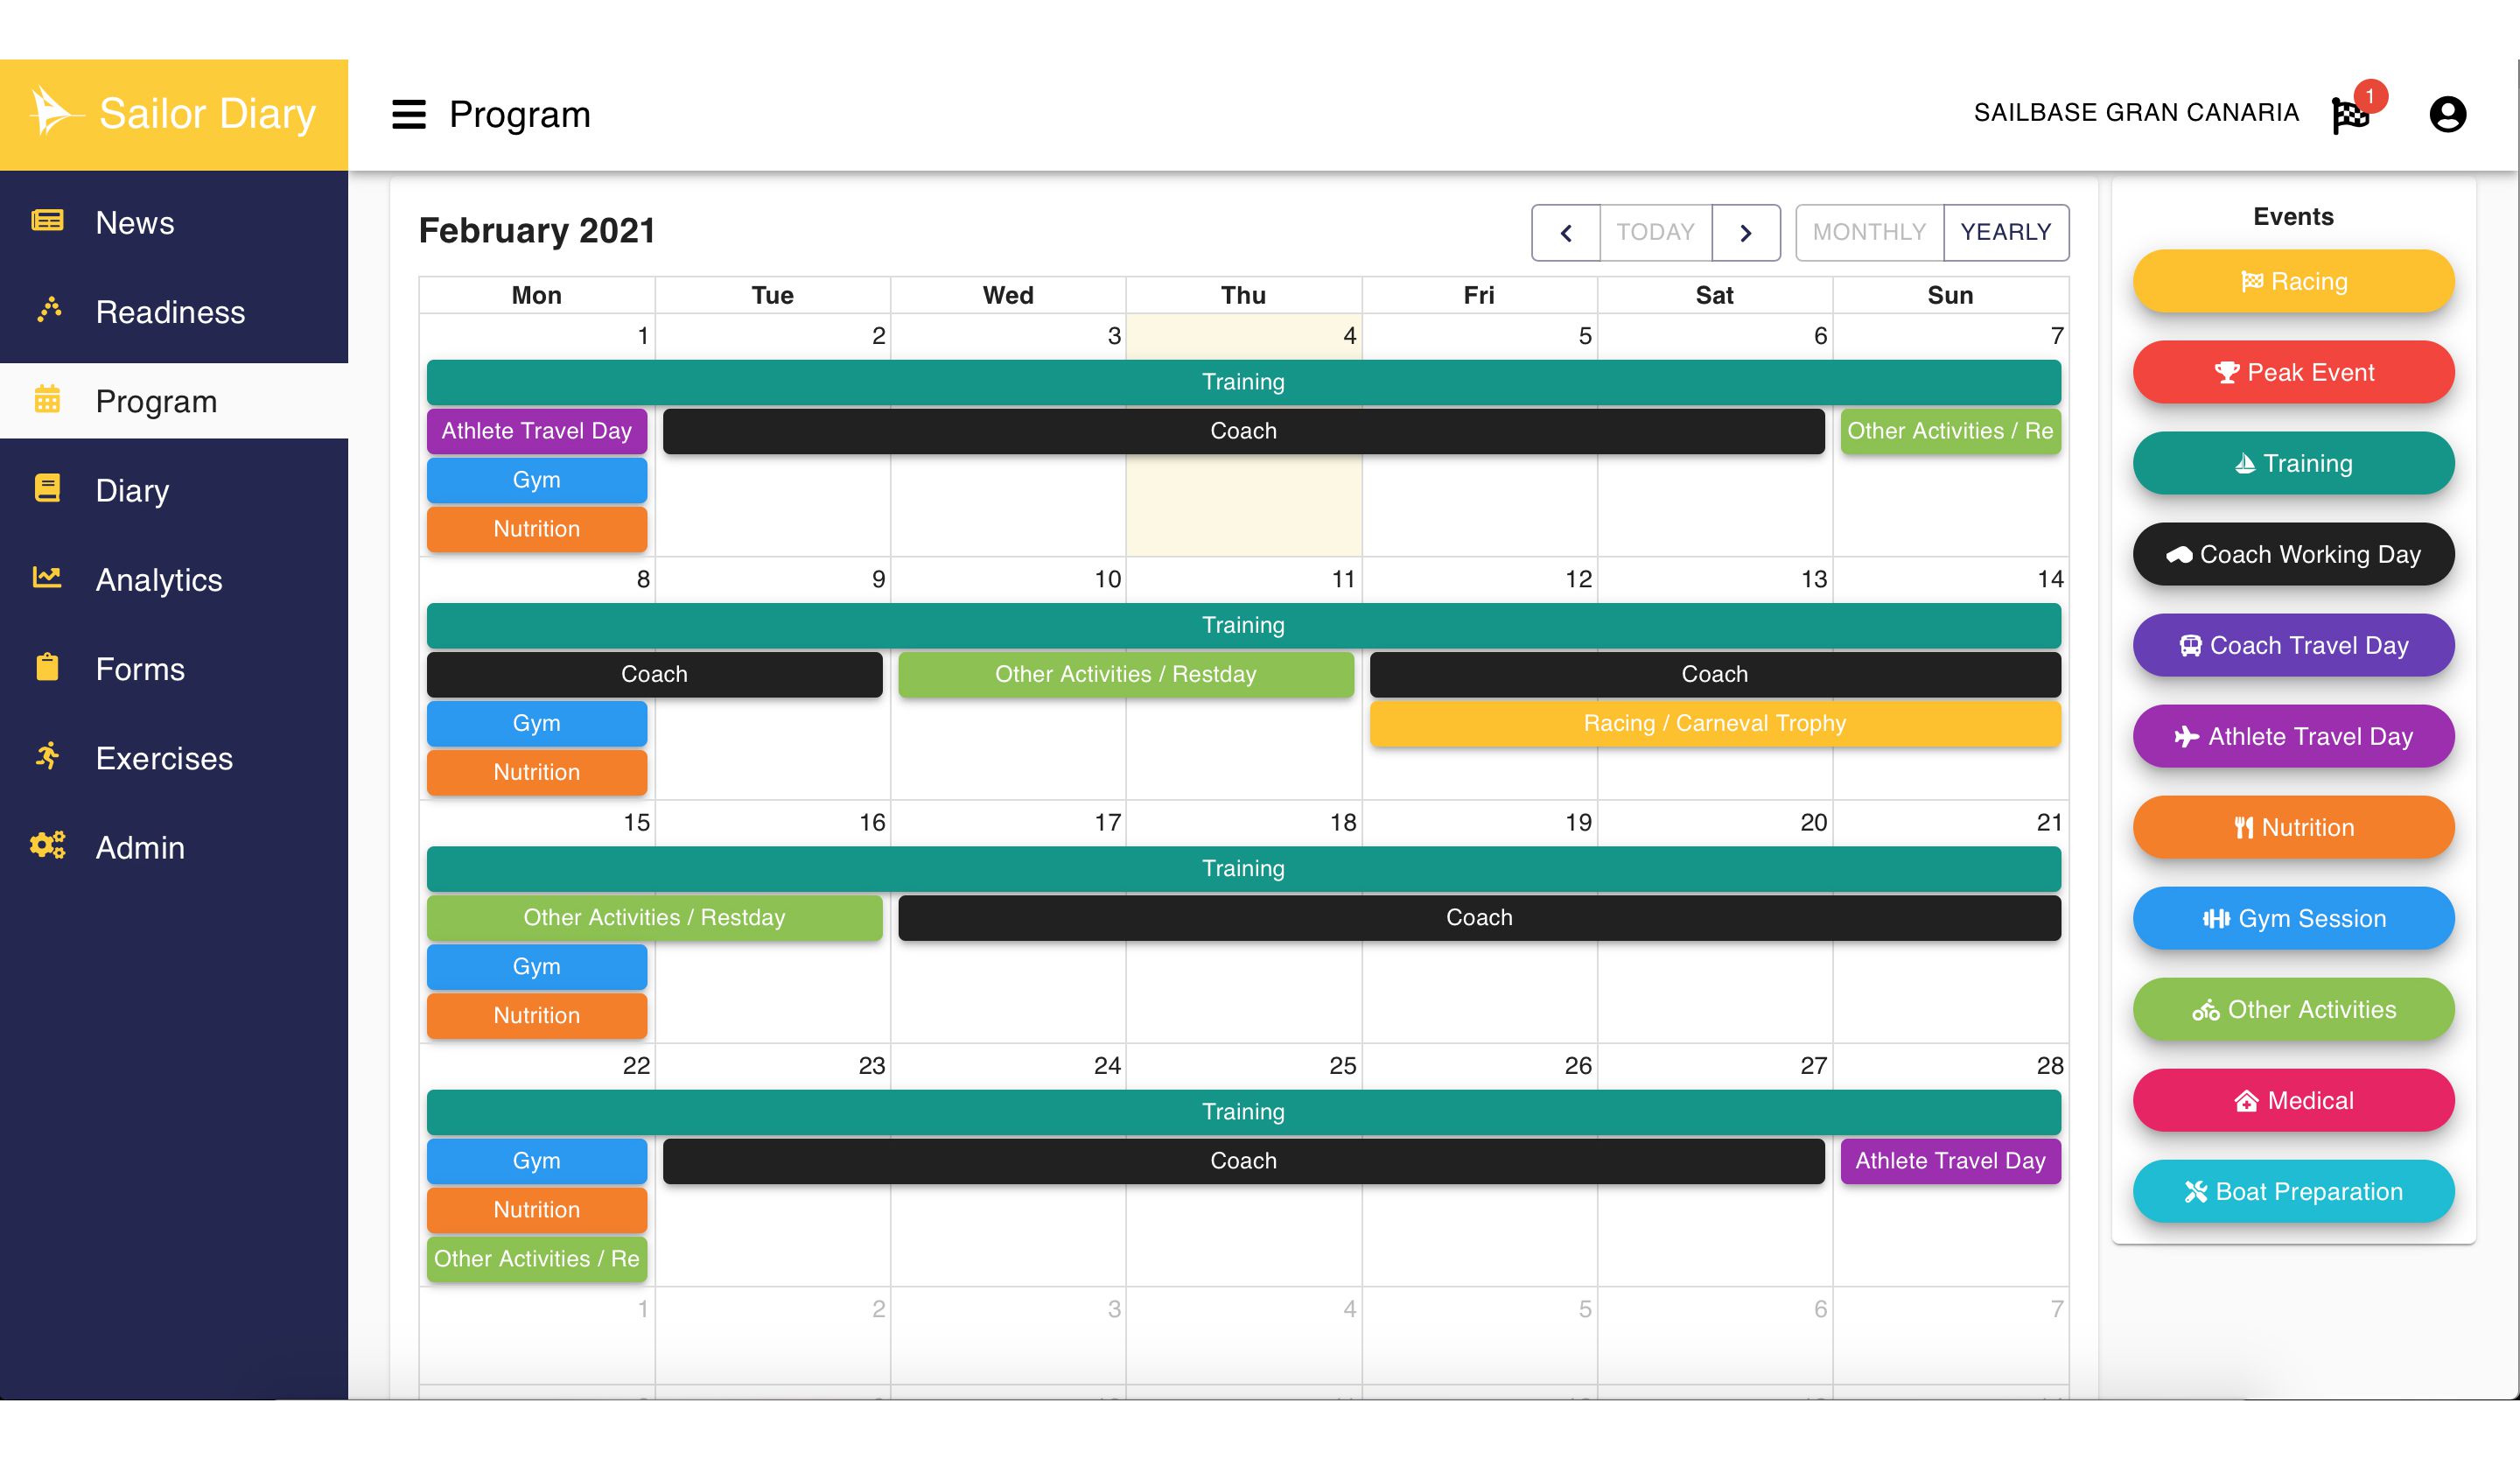Viewport: 2520px width, 1459px height.
Task: Select the Medical event button
Action: [2293, 1100]
